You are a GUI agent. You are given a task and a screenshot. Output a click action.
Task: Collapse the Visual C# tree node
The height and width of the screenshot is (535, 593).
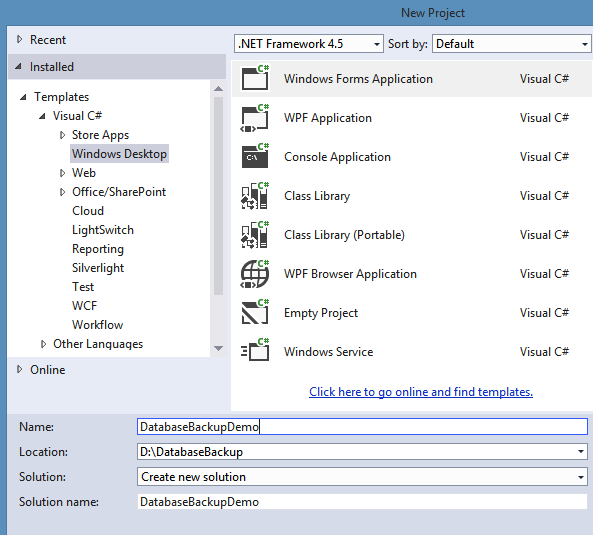click(x=42, y=116)
